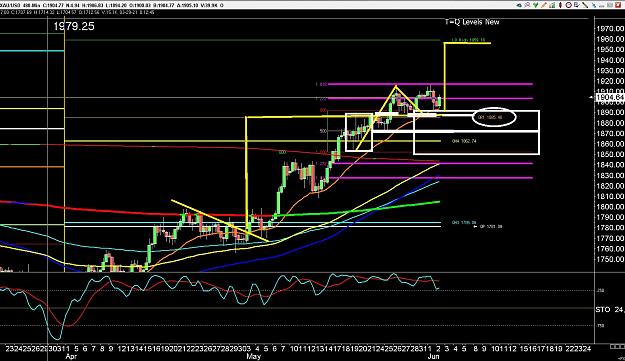
Task: Close the chart window with the red X
Action: [618, 5]
